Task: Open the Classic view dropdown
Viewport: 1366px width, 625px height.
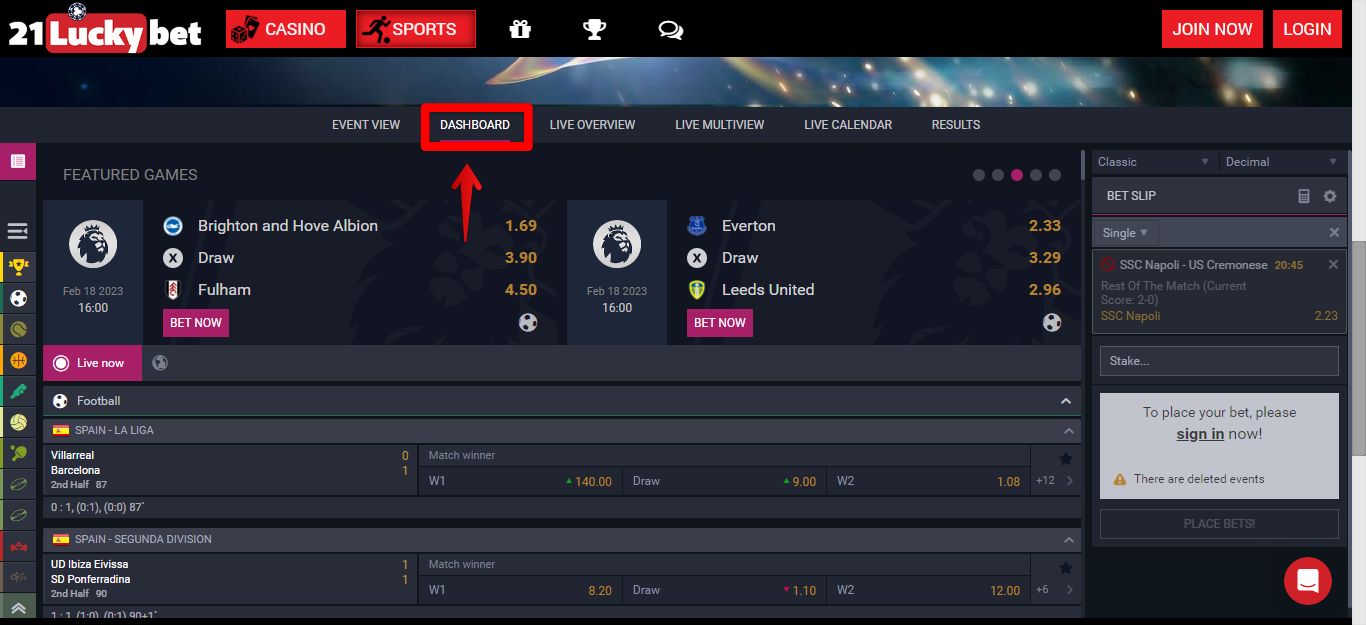Action: coord(1154,162)
